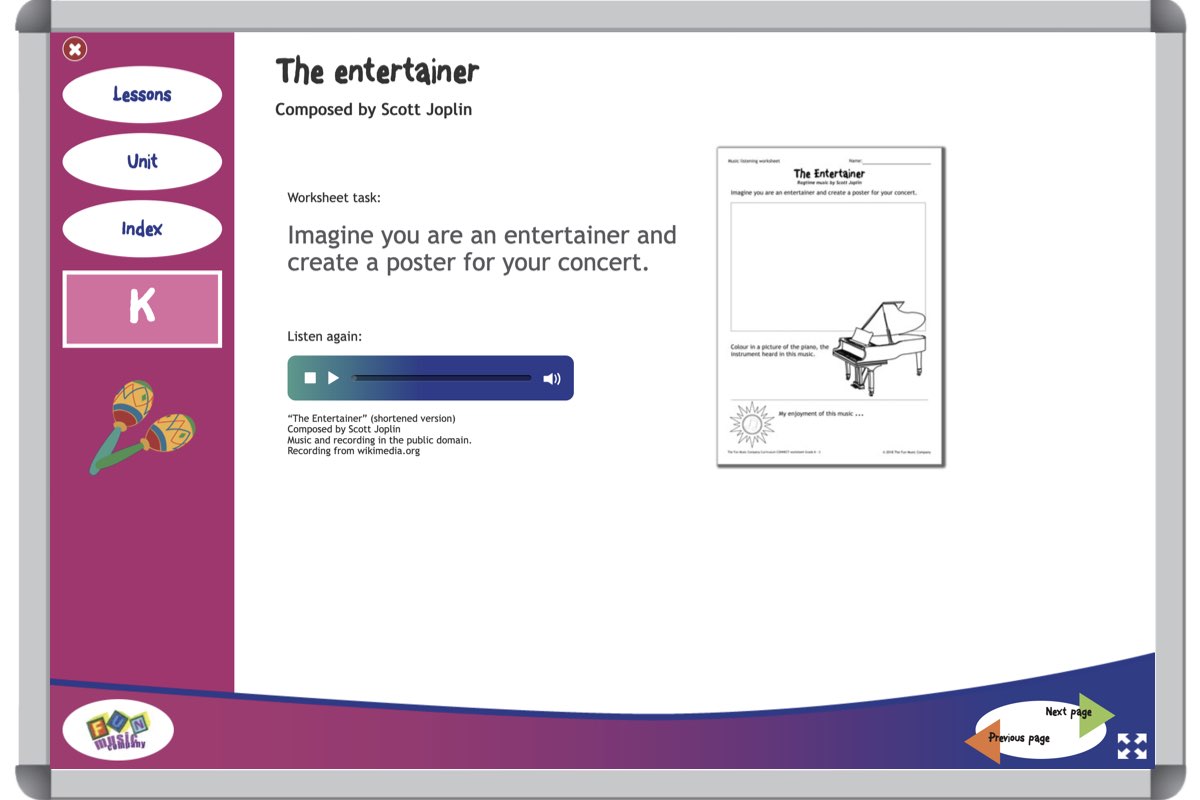Click the Fun Music Academy logo
This screenshot has width=1200, height=800.
118,730
